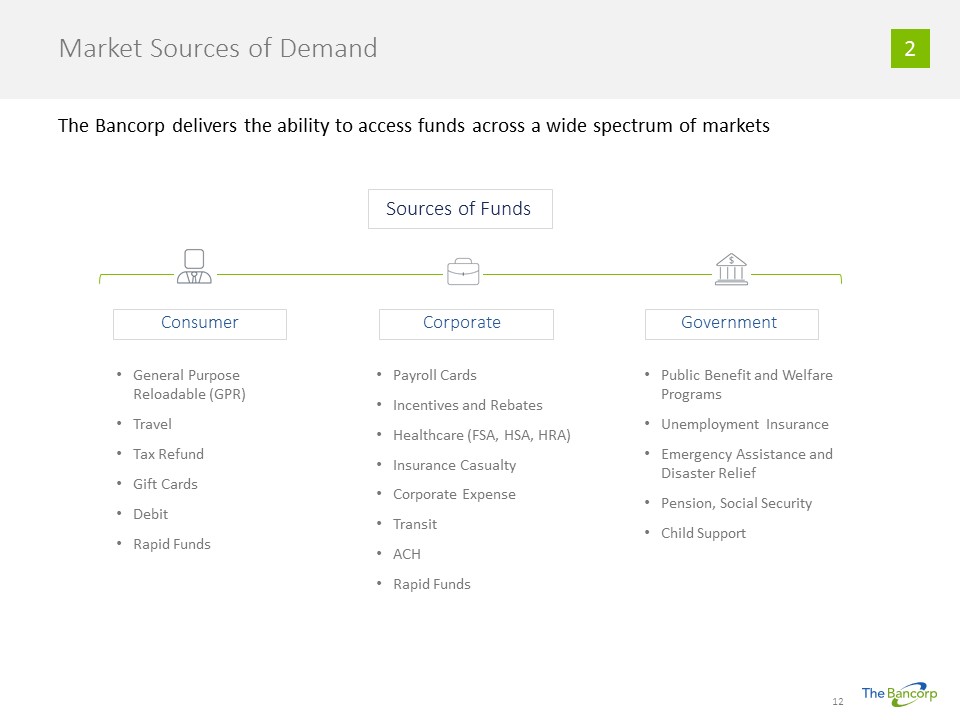The image size is (960, 720).
Task: Select the Sources of Funds box
Action: [x=460, y=209]
